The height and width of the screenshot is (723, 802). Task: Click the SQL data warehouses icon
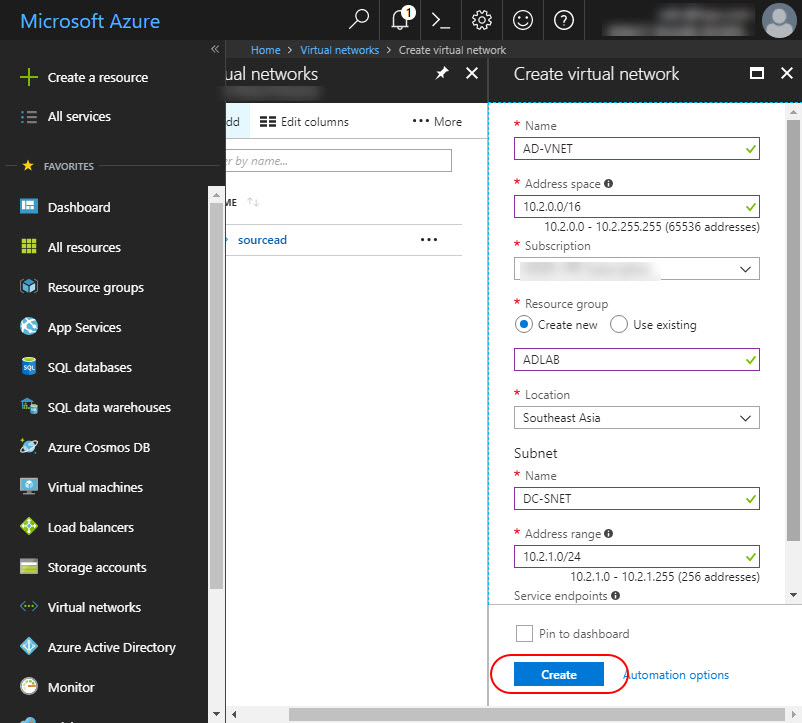pyautogui.click(x=29, y=406)
